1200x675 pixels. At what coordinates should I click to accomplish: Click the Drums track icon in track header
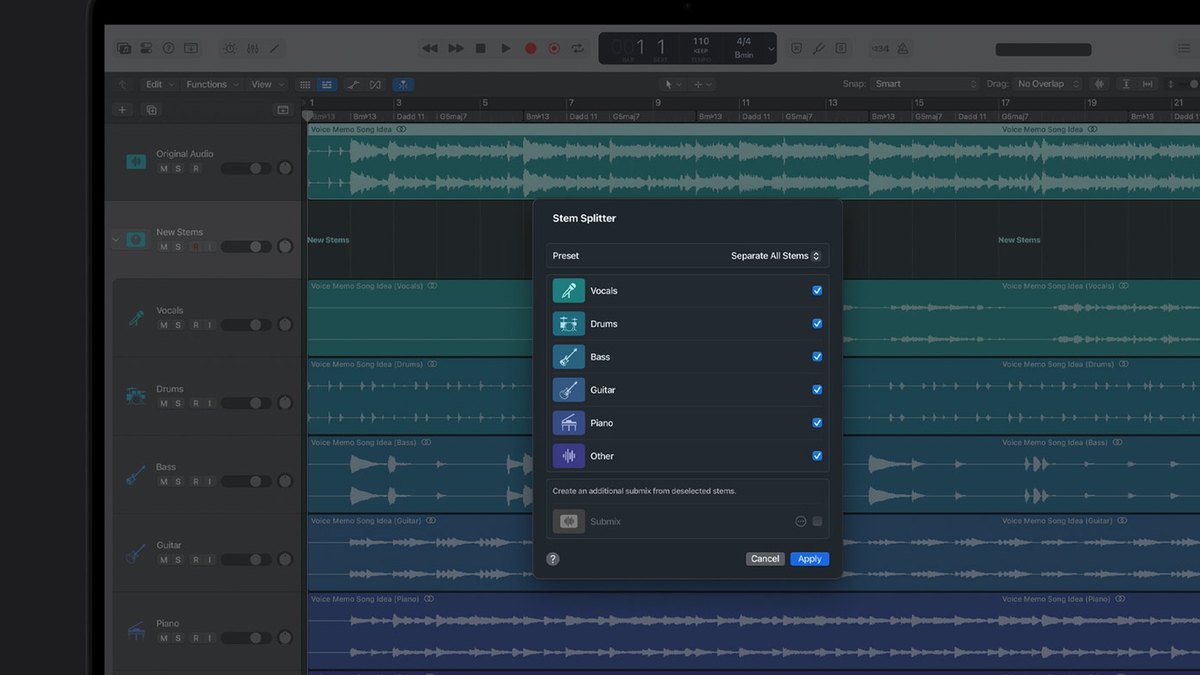click(x=136, y=396)
